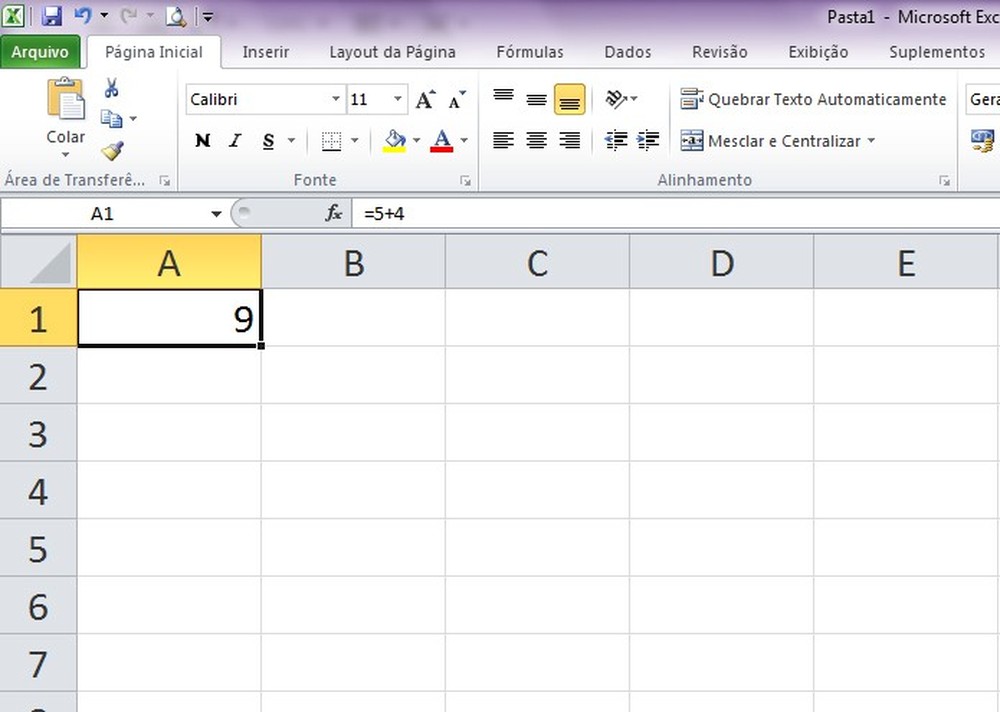This screenshot has height=712, width=1000.
Task: Expand the borders style dropdown
Action: pos(354,140)
